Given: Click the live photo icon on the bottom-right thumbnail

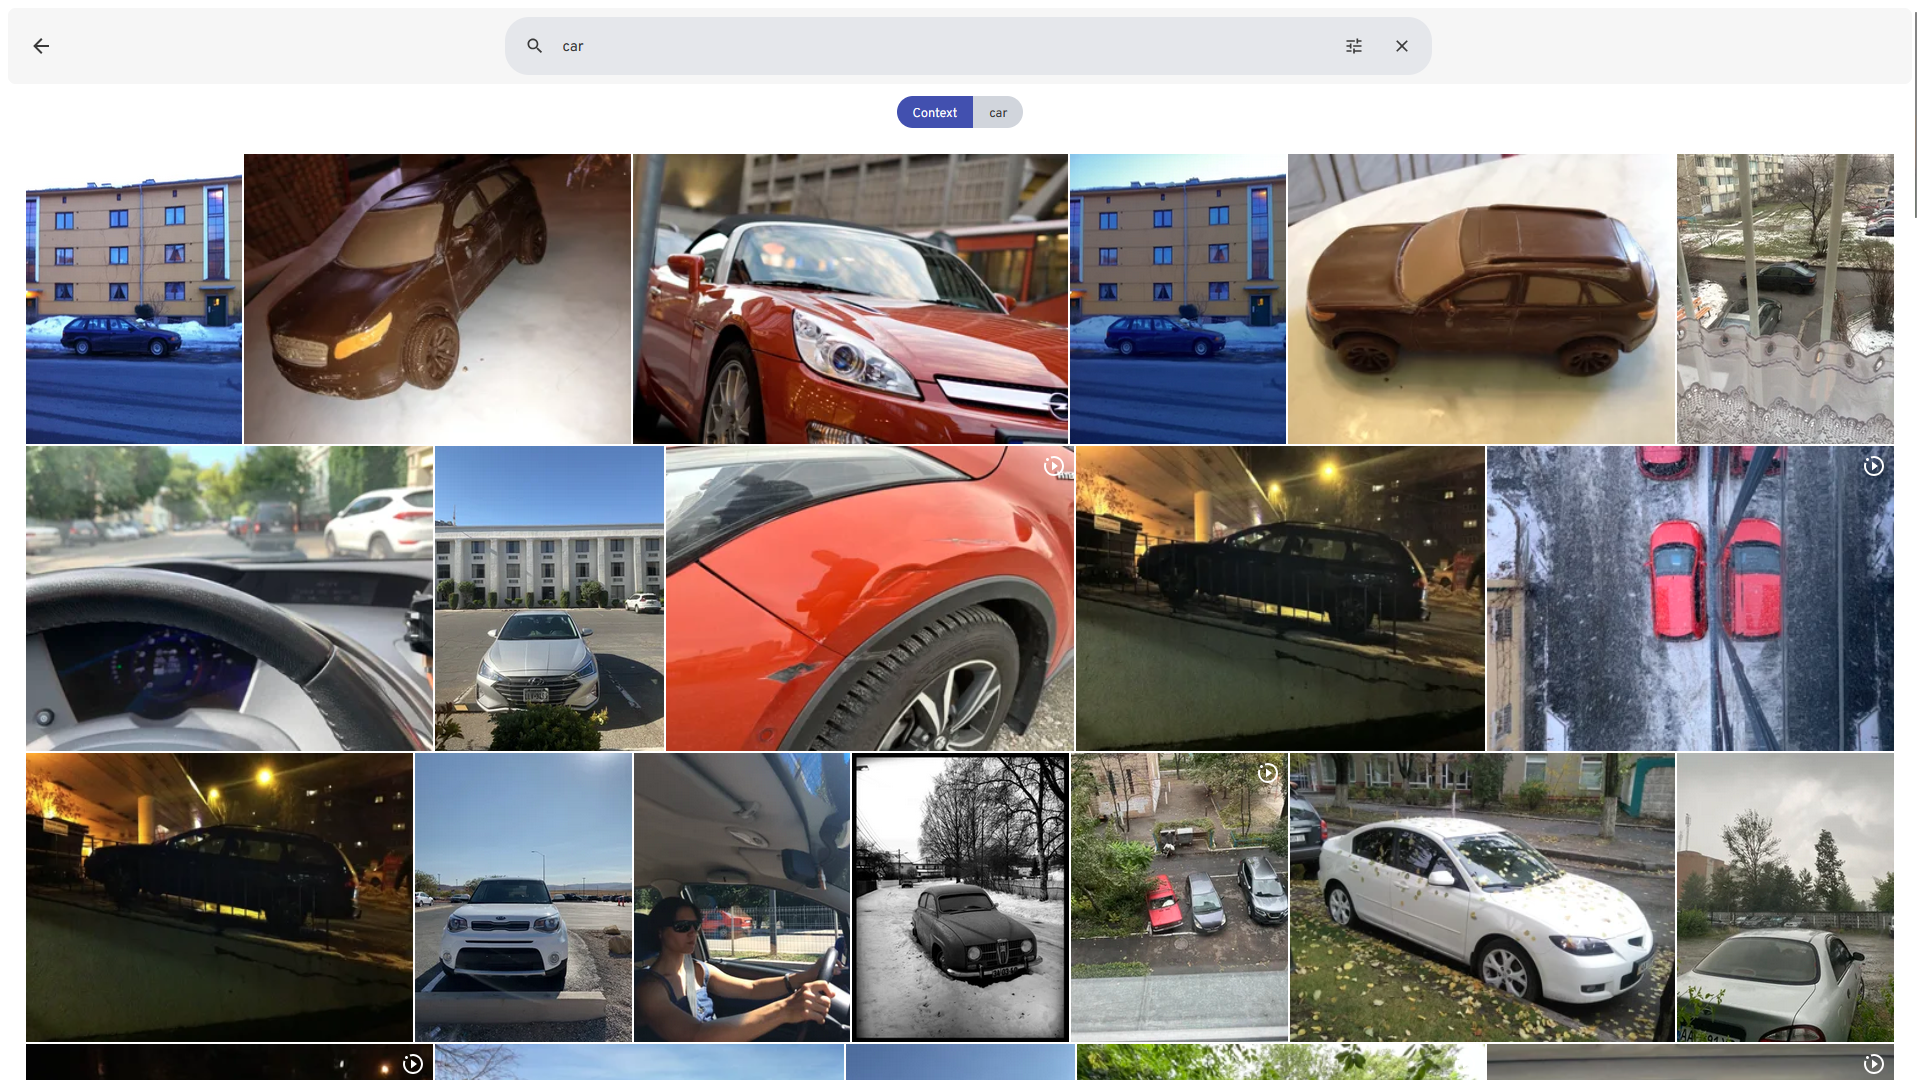Looking at the screenshot, I should 1874,1064.
